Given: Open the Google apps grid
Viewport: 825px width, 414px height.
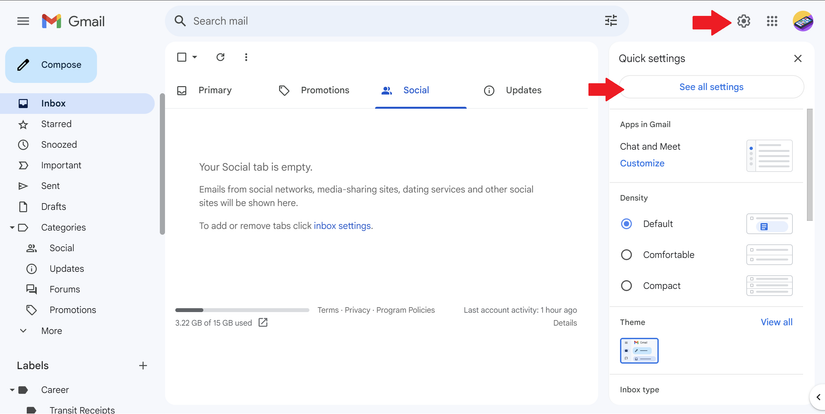Looking at the screenshot, I should click(772, 21).
